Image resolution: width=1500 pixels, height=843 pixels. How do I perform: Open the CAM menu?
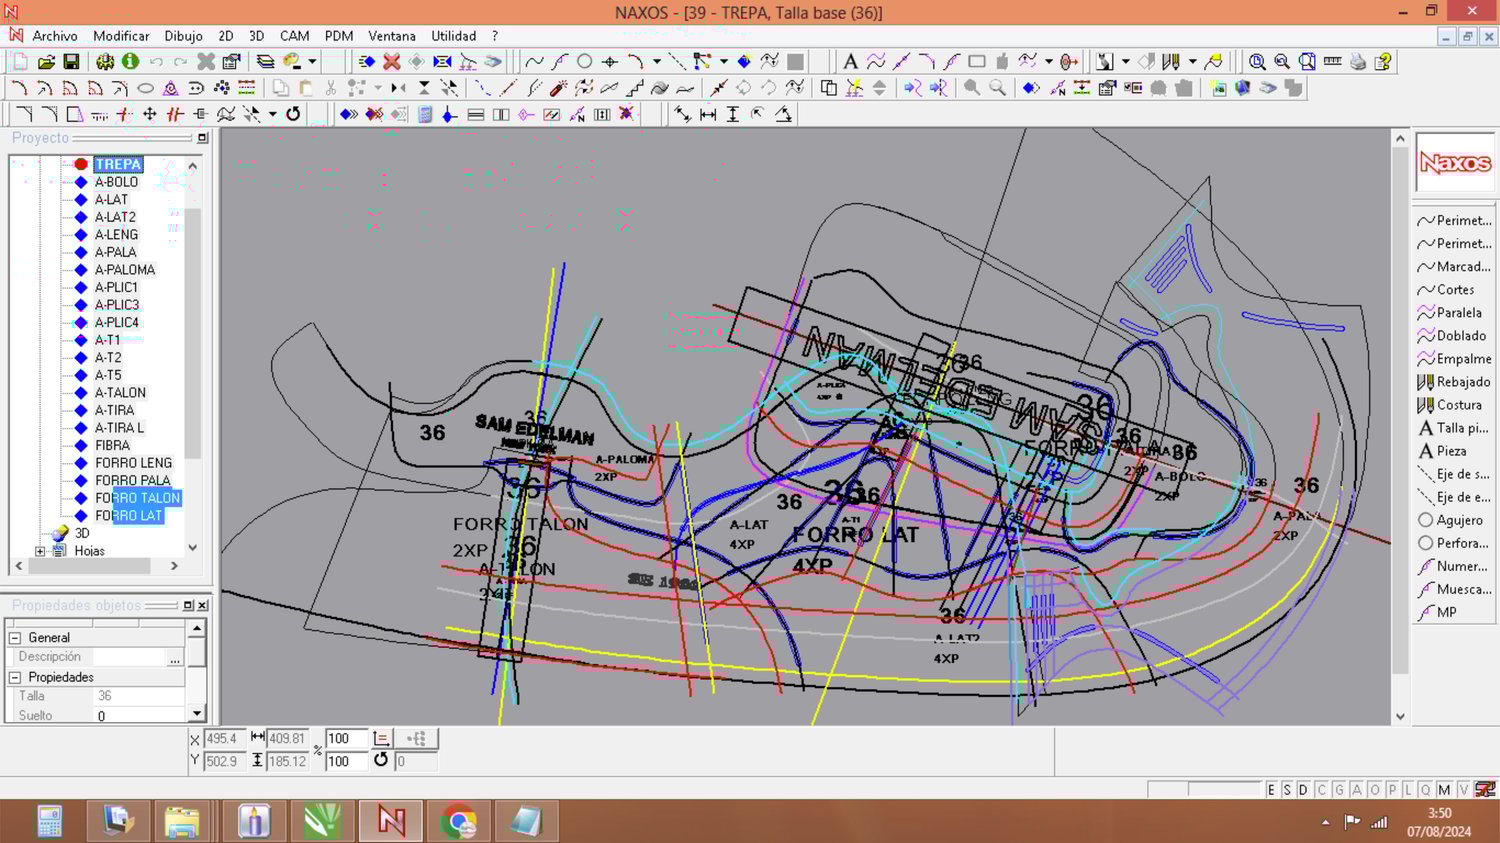tap(294, 36)
